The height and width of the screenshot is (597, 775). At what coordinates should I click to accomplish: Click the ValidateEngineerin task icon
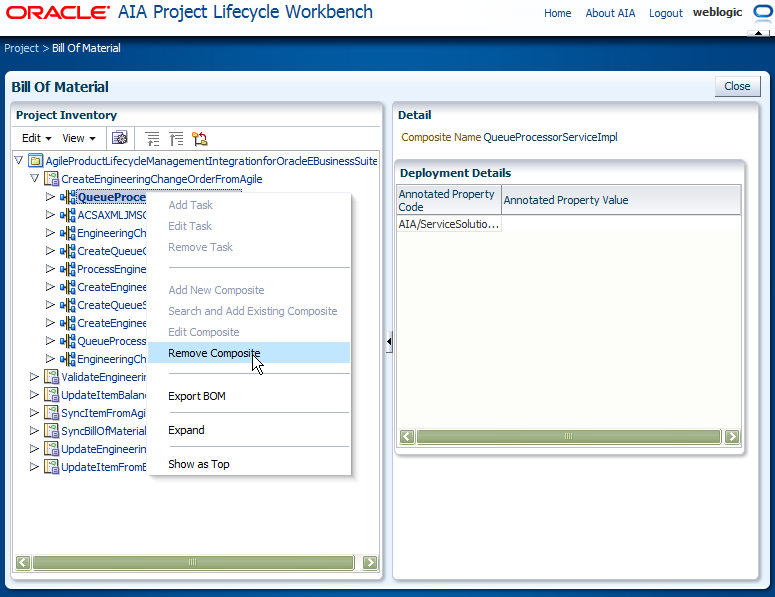[x=51, y=377]
